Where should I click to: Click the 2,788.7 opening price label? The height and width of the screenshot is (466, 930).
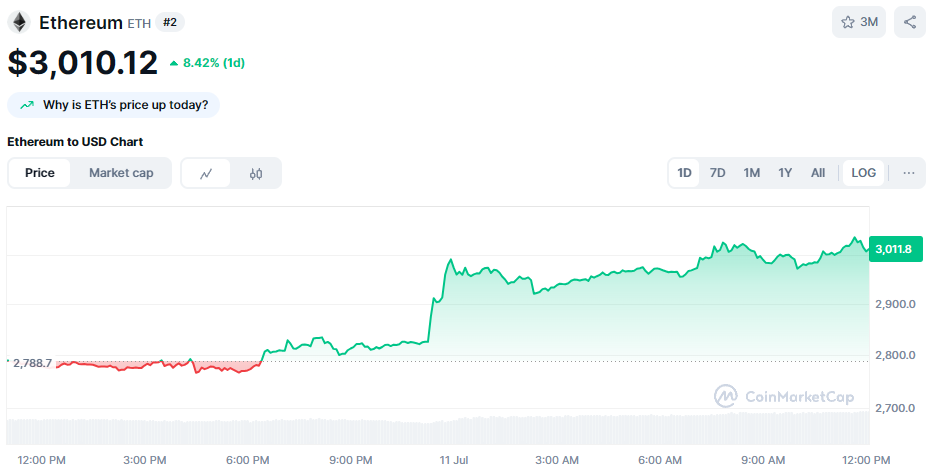[32, 363]
